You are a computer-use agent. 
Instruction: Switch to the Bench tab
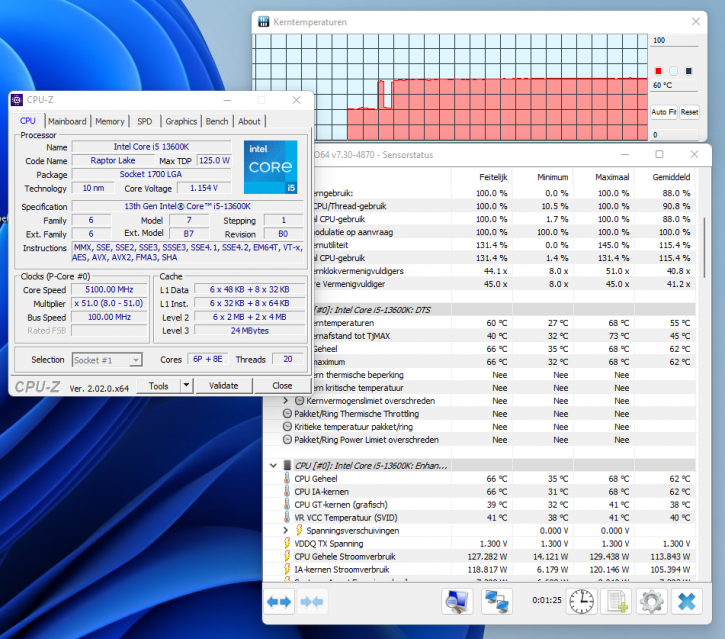pyautogui.click(x=217, y=121)
